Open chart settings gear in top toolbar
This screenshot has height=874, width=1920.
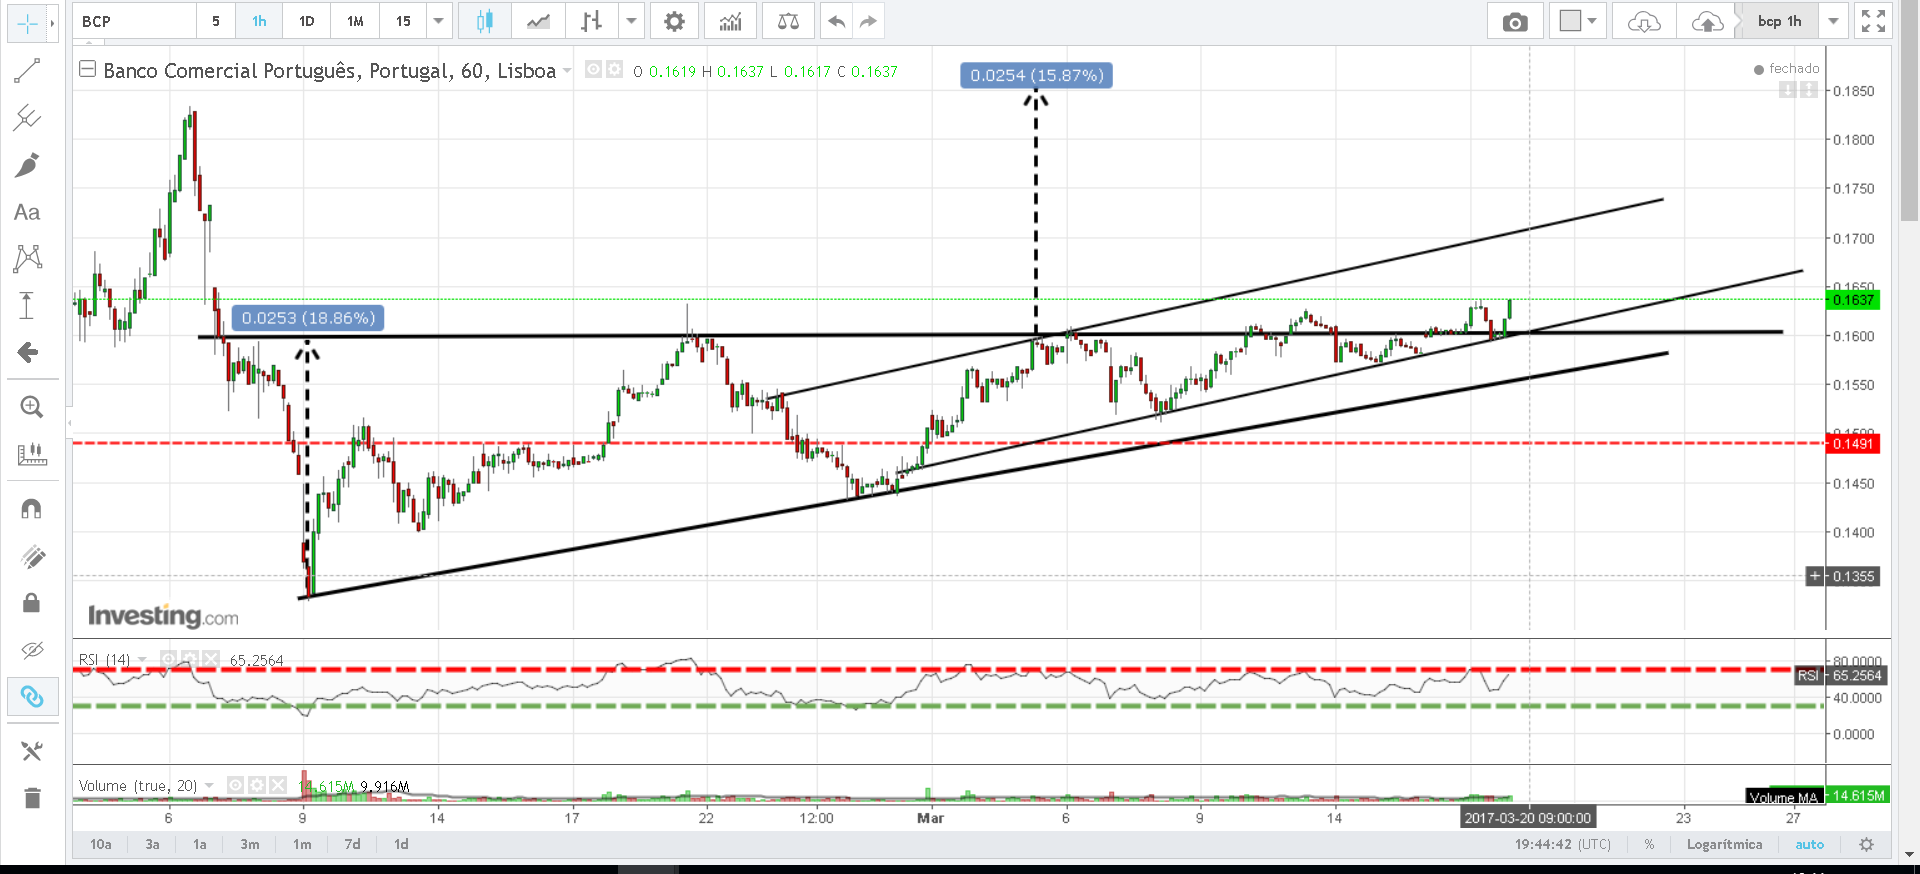pyautogui.click(x=675, y=21)
